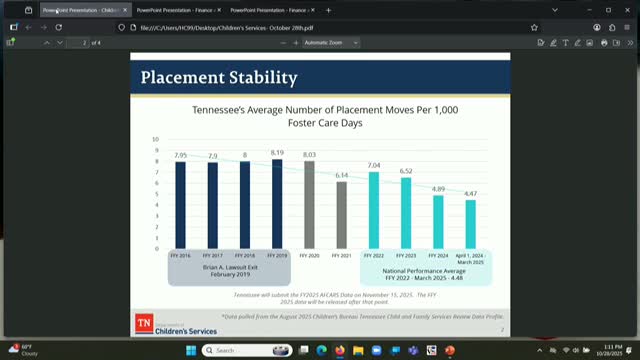
Task: Click the address bar file URL
Action: pos(227,28)
